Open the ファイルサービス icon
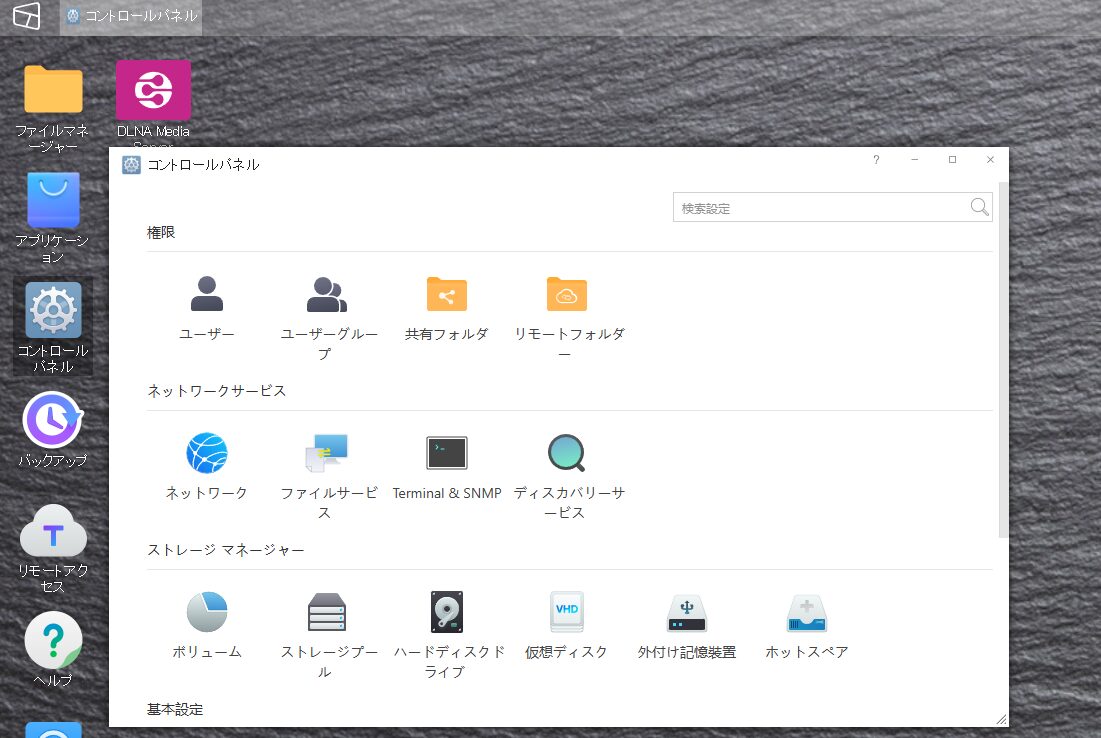The height and width of the screenshot is (738, 1101). click(x=327, y=454)
